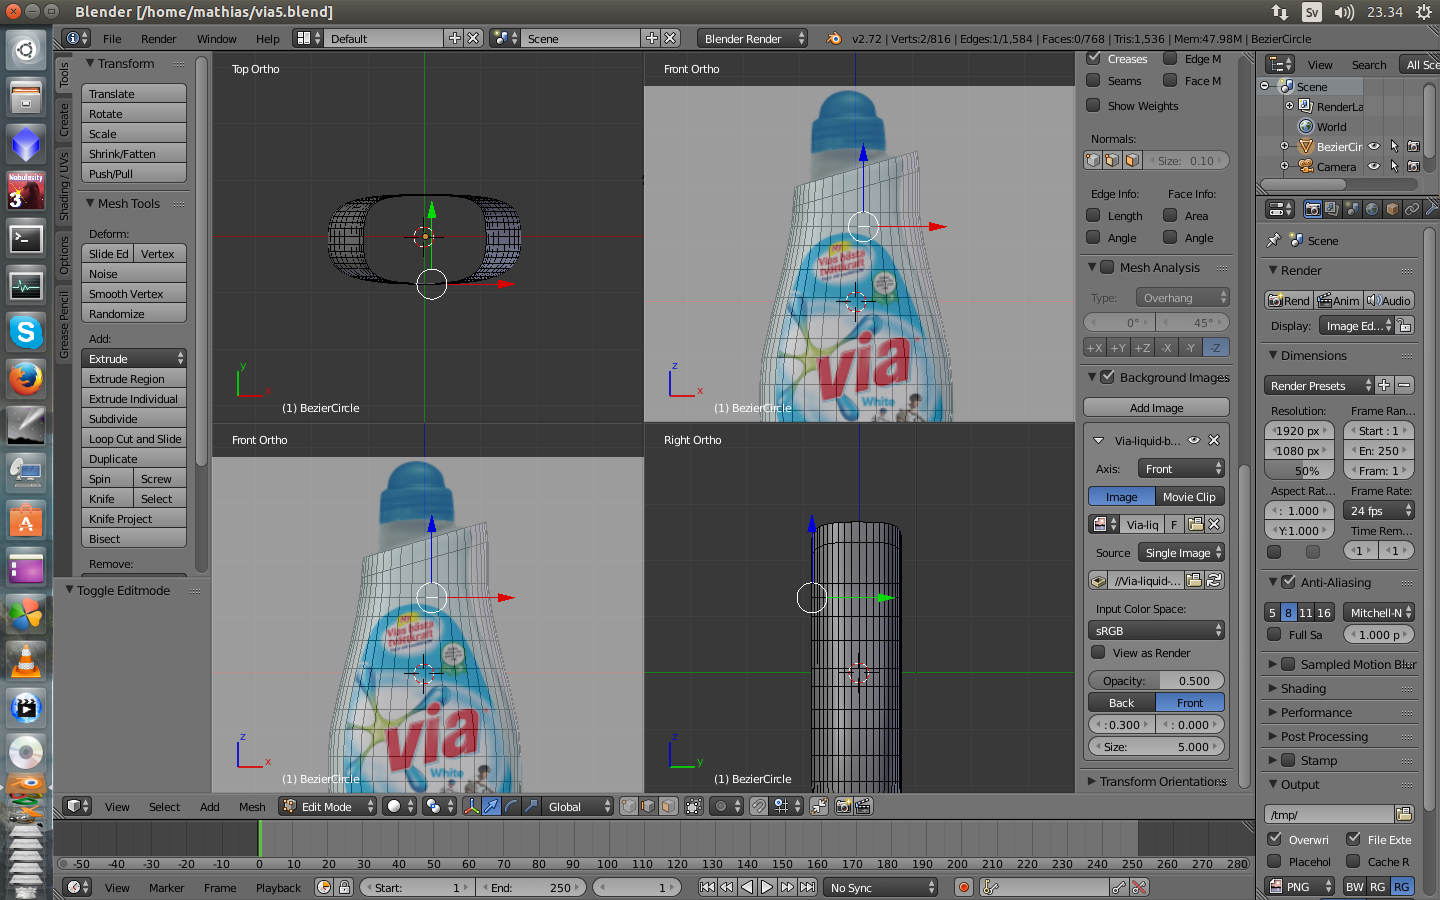The height and width of the screenshot is (900, 1440).
Task: Enable edge Length info checkbox
Action: 1093,215
